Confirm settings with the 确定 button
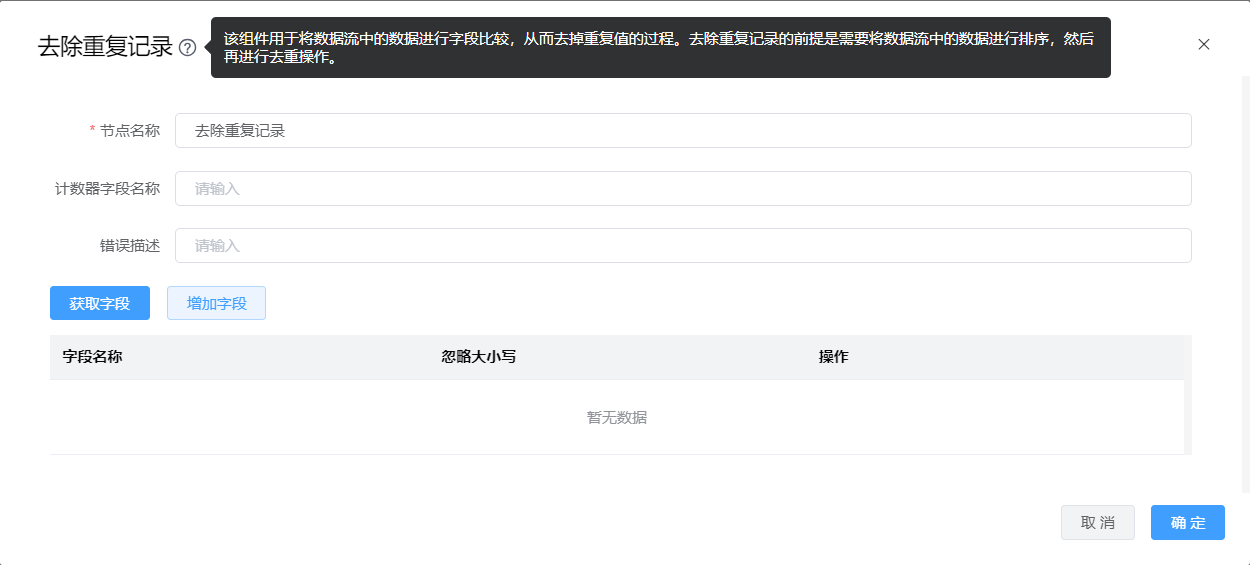Viewport: 1250px width, 565px height. coord(1187,523)
